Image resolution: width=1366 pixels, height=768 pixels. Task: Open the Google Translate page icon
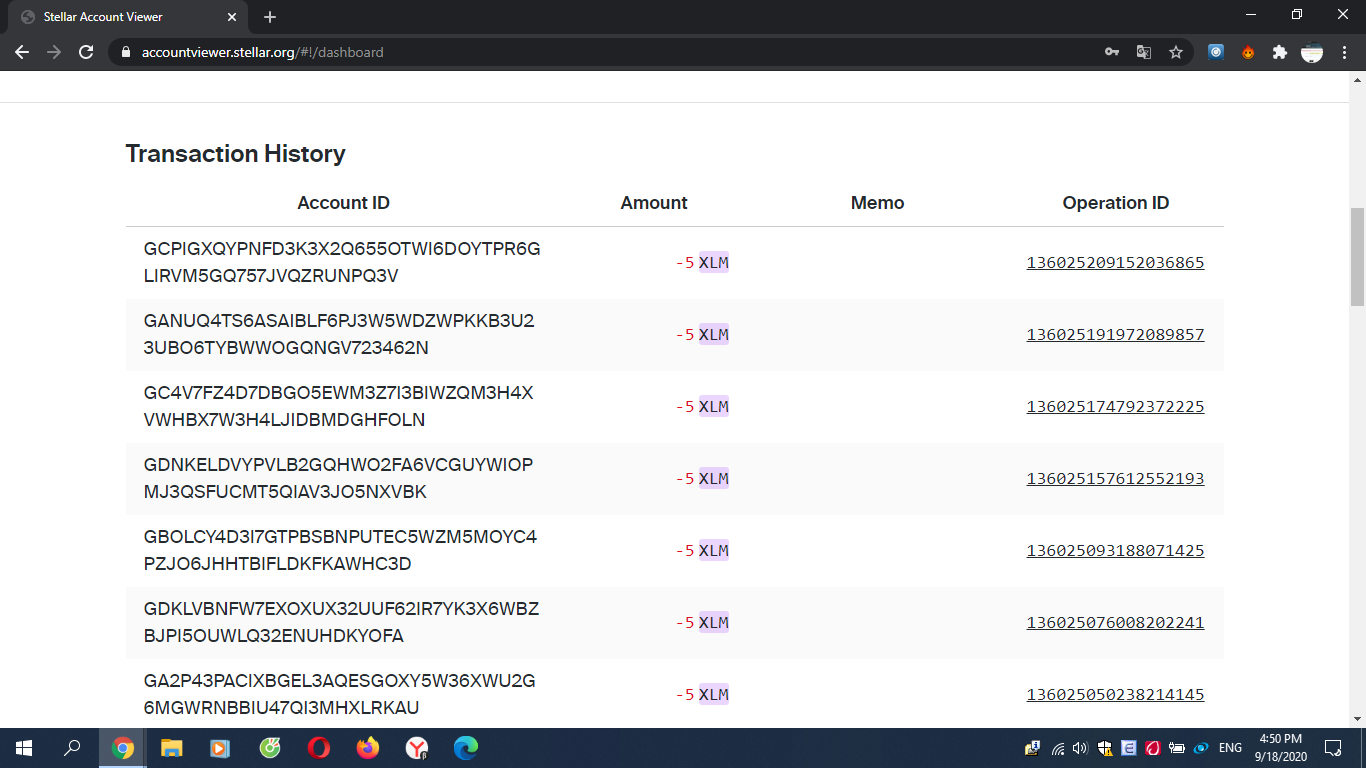(x=1143, y=52)
